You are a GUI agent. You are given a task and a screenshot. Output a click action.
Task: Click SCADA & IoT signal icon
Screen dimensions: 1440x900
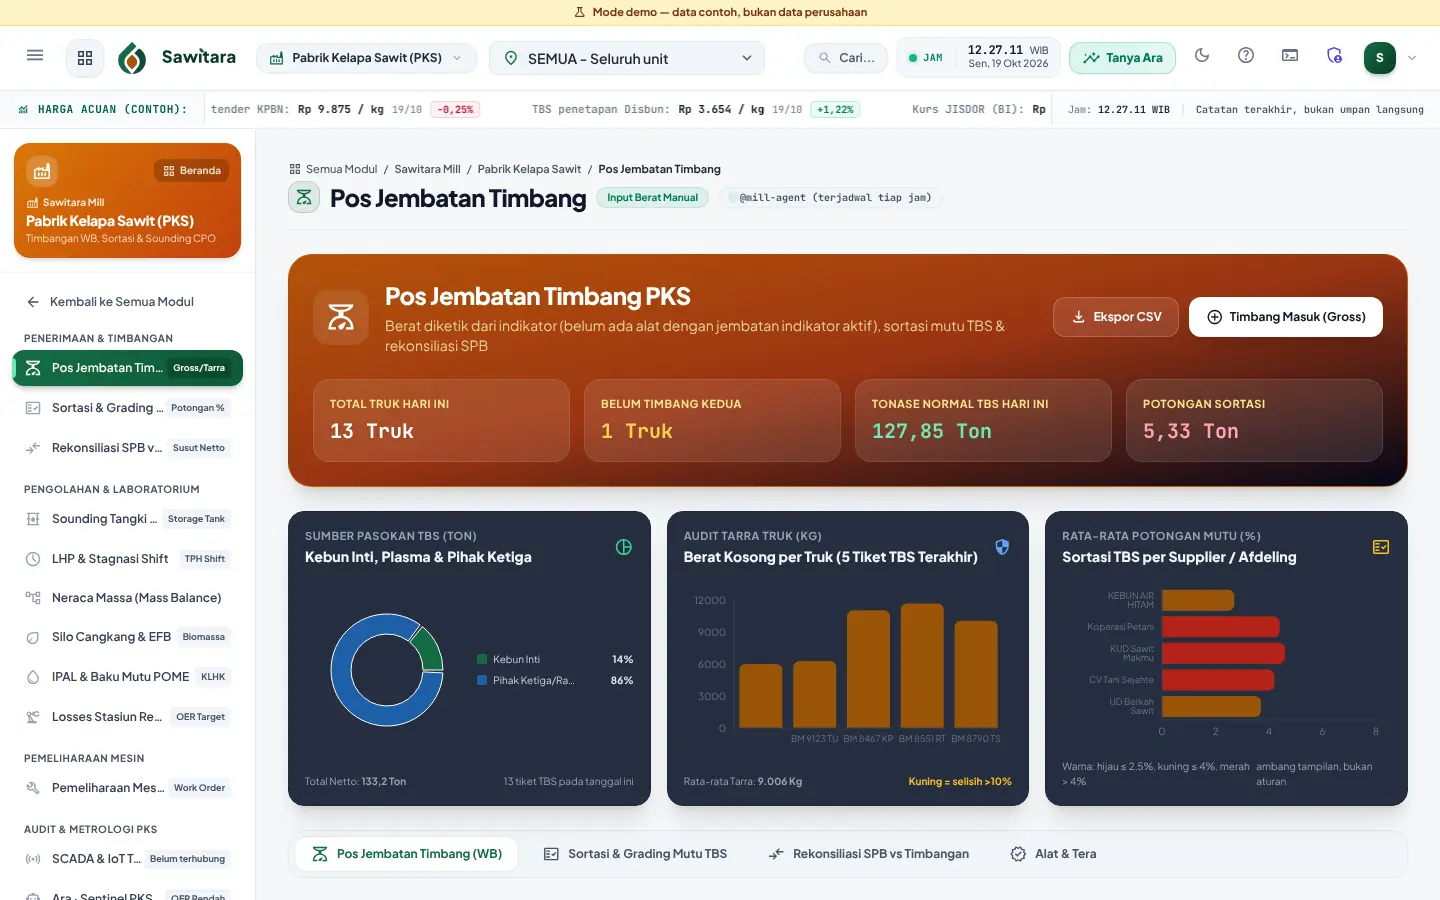[33, 859]
